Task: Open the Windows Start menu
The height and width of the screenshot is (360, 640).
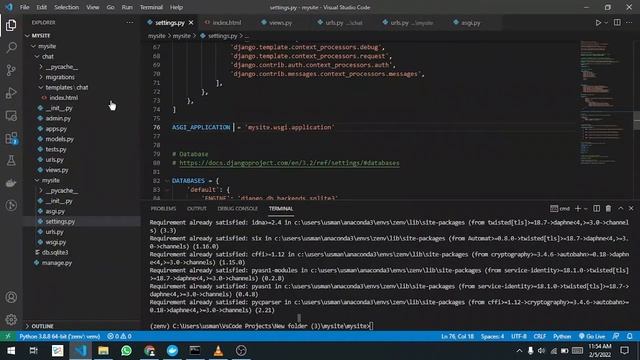Action: pyautogui.click(x=11, y=351)
